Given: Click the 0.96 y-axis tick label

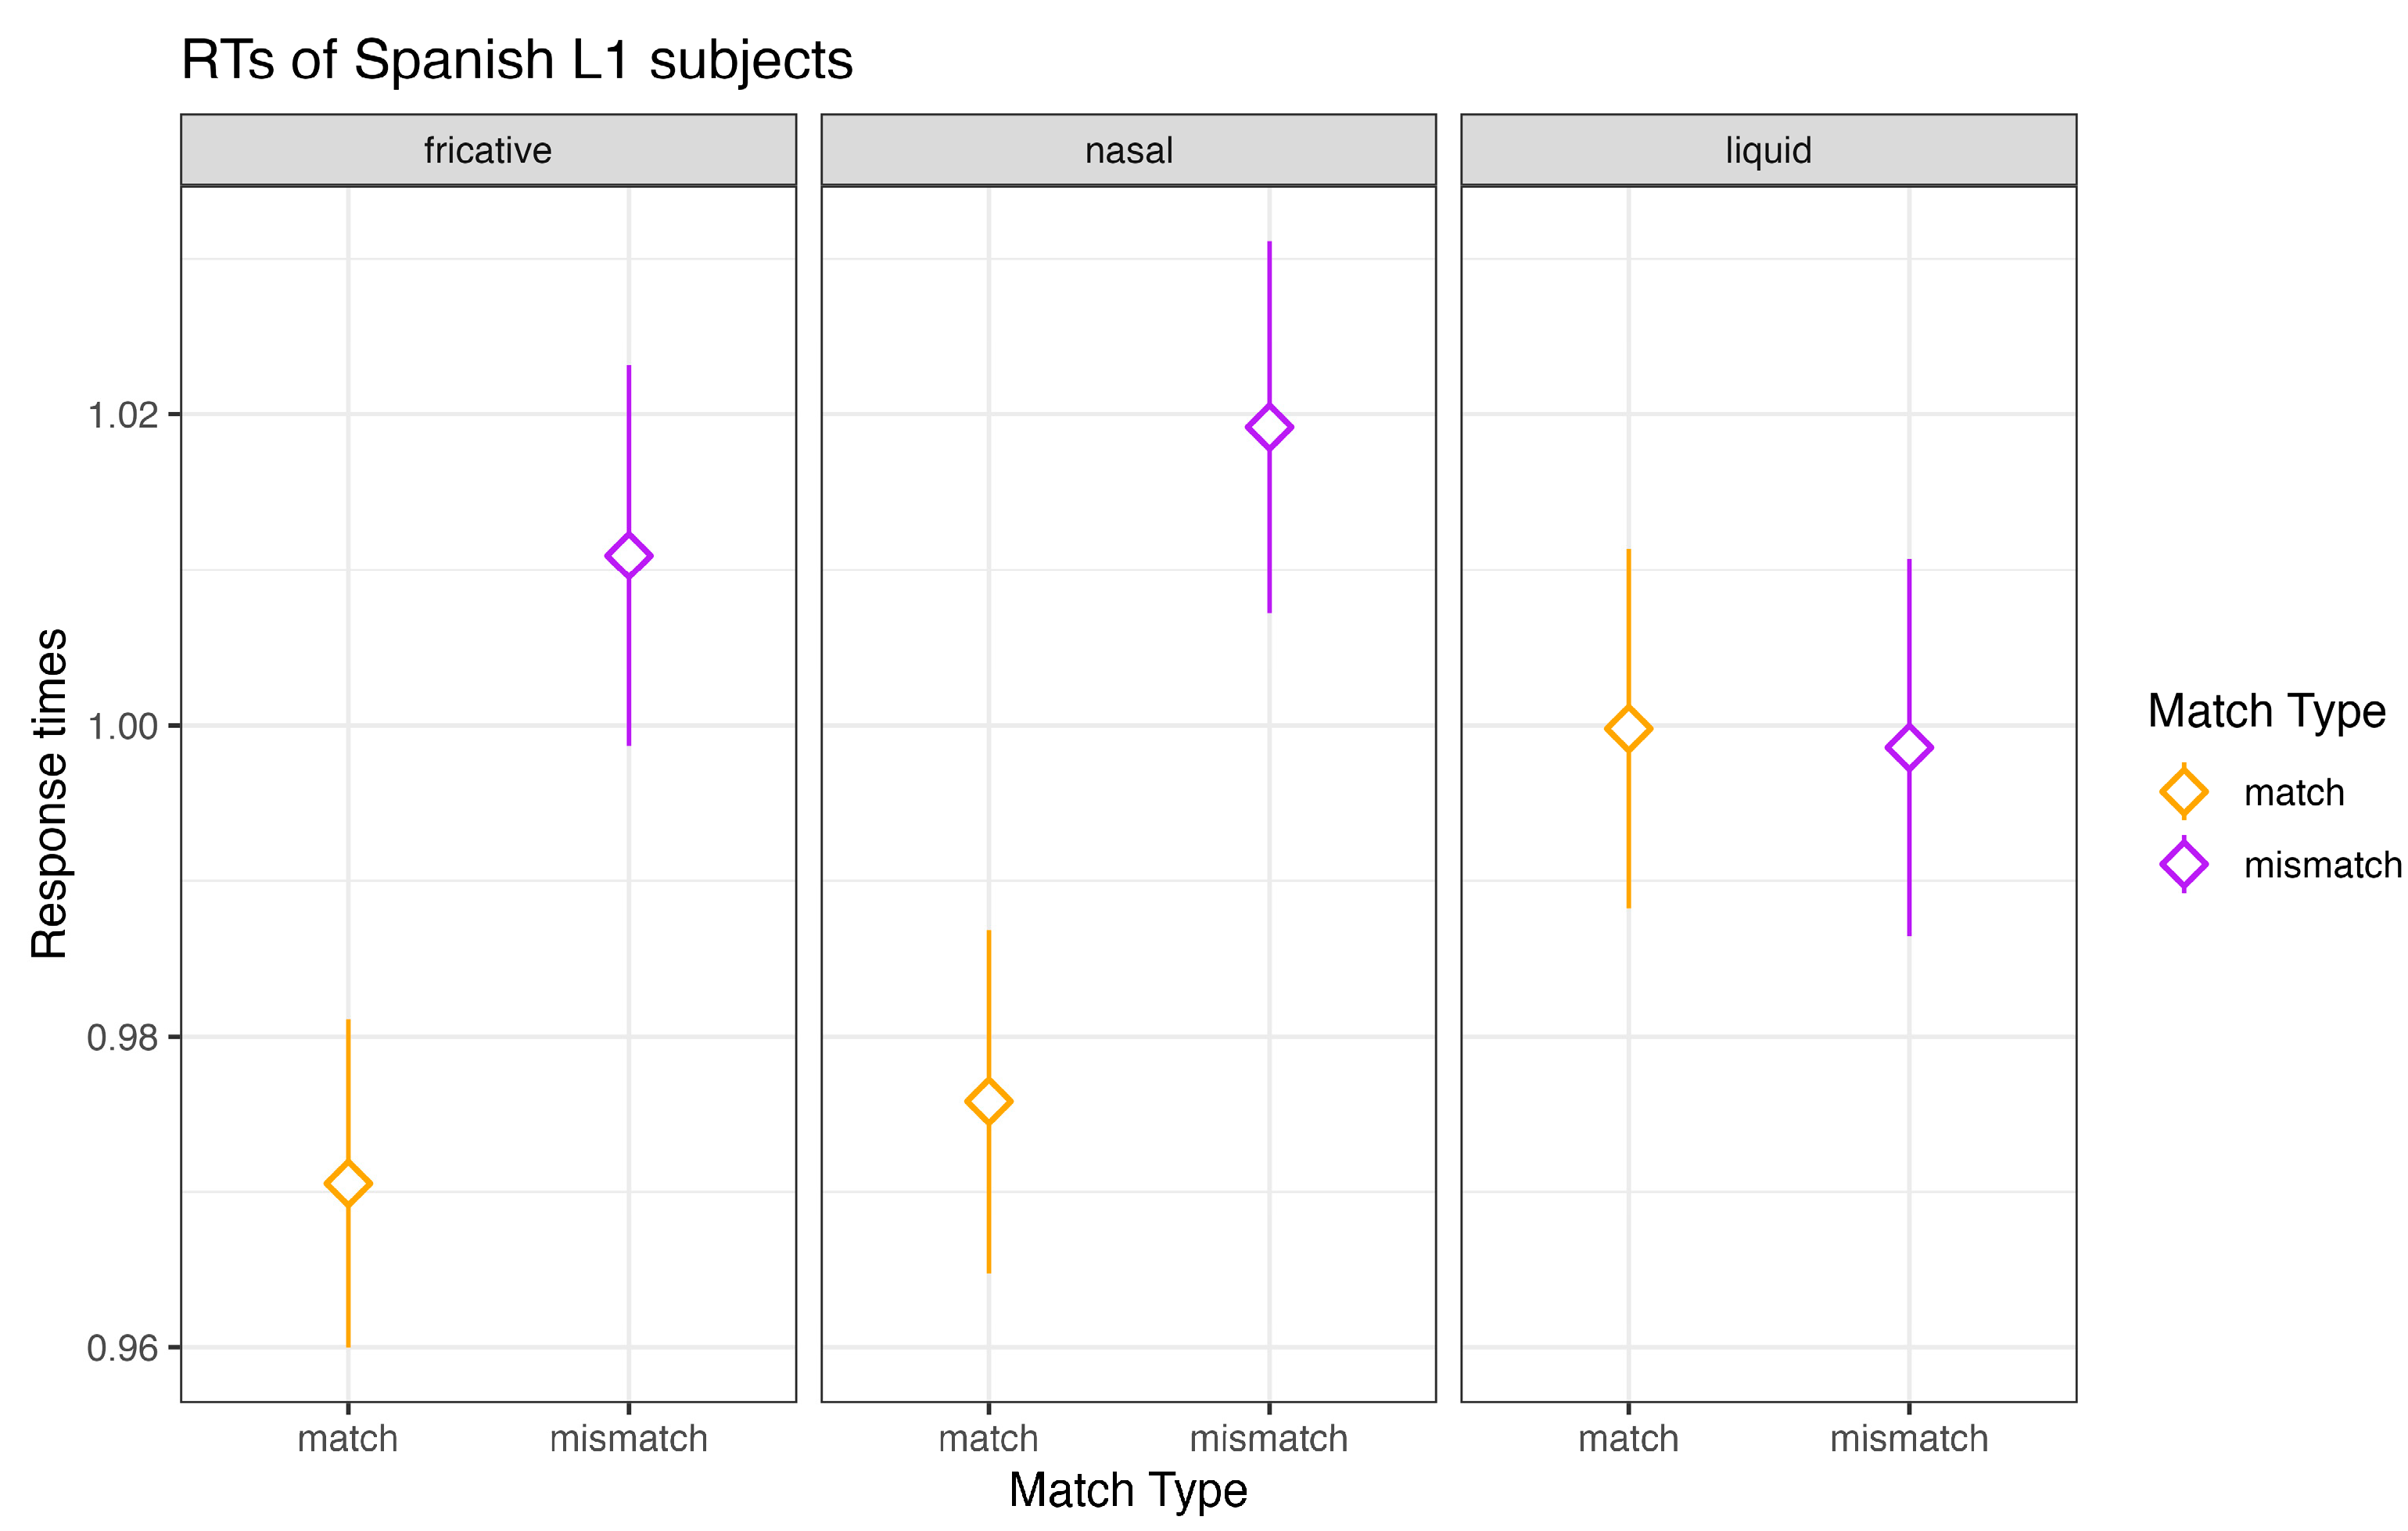Looking at the screenshot, I should coord(123,1348).
